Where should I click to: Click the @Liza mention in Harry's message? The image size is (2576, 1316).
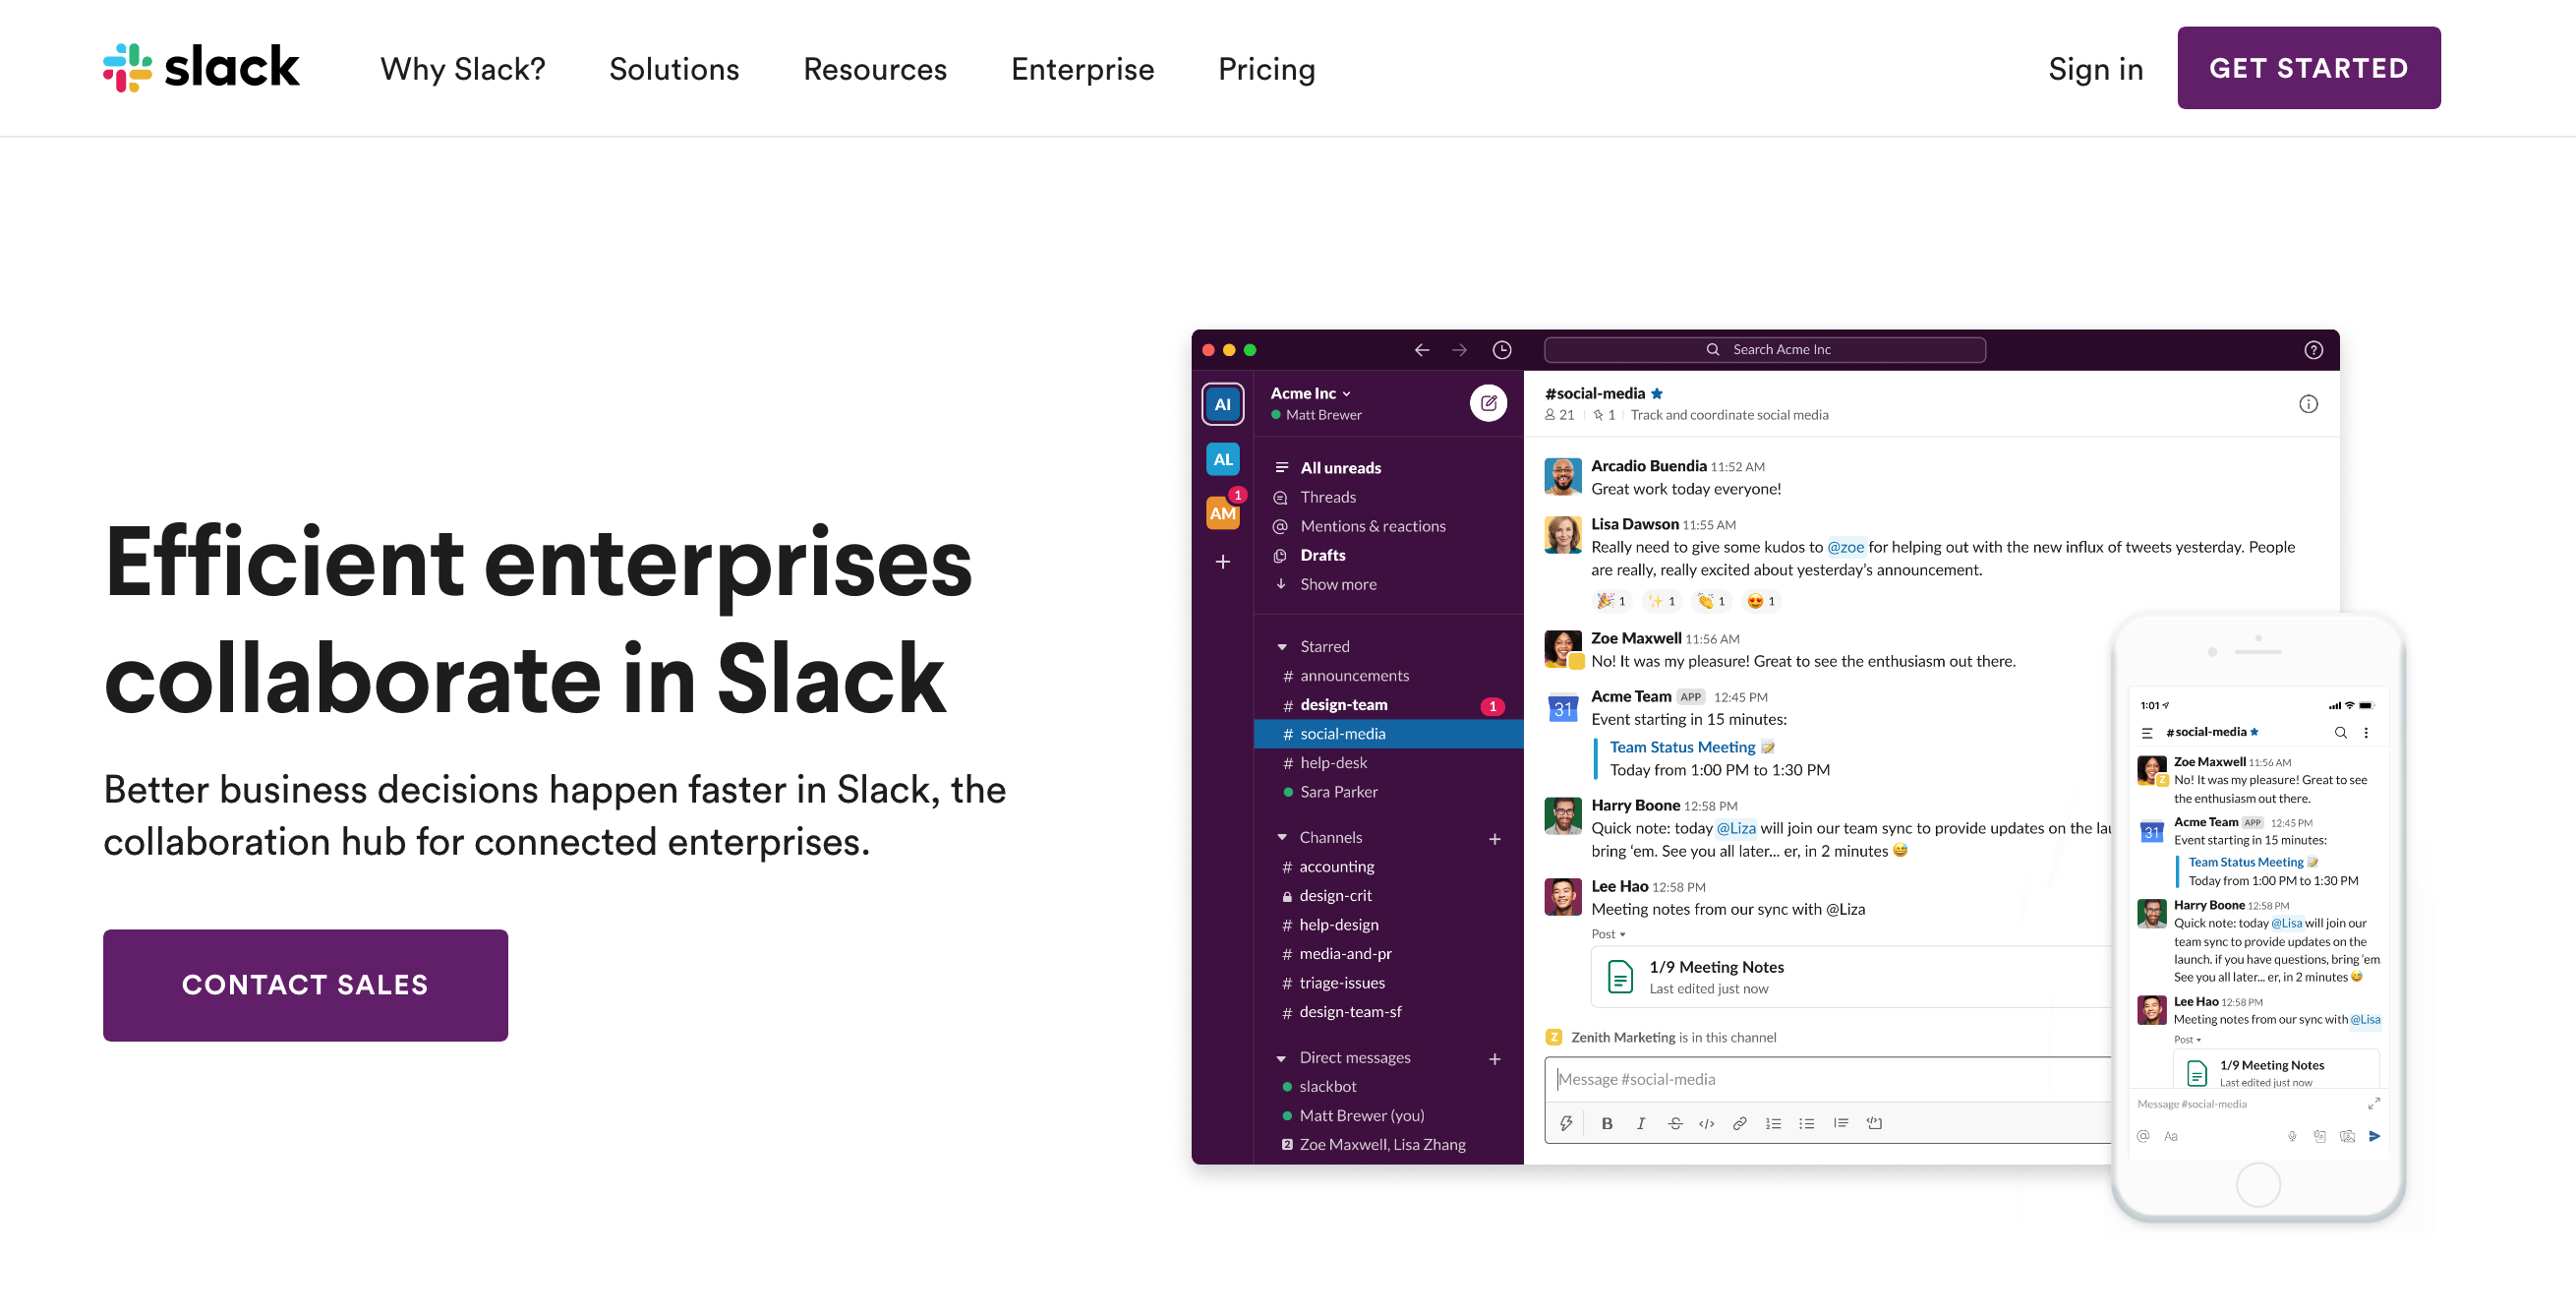(x=1736, y=828)
